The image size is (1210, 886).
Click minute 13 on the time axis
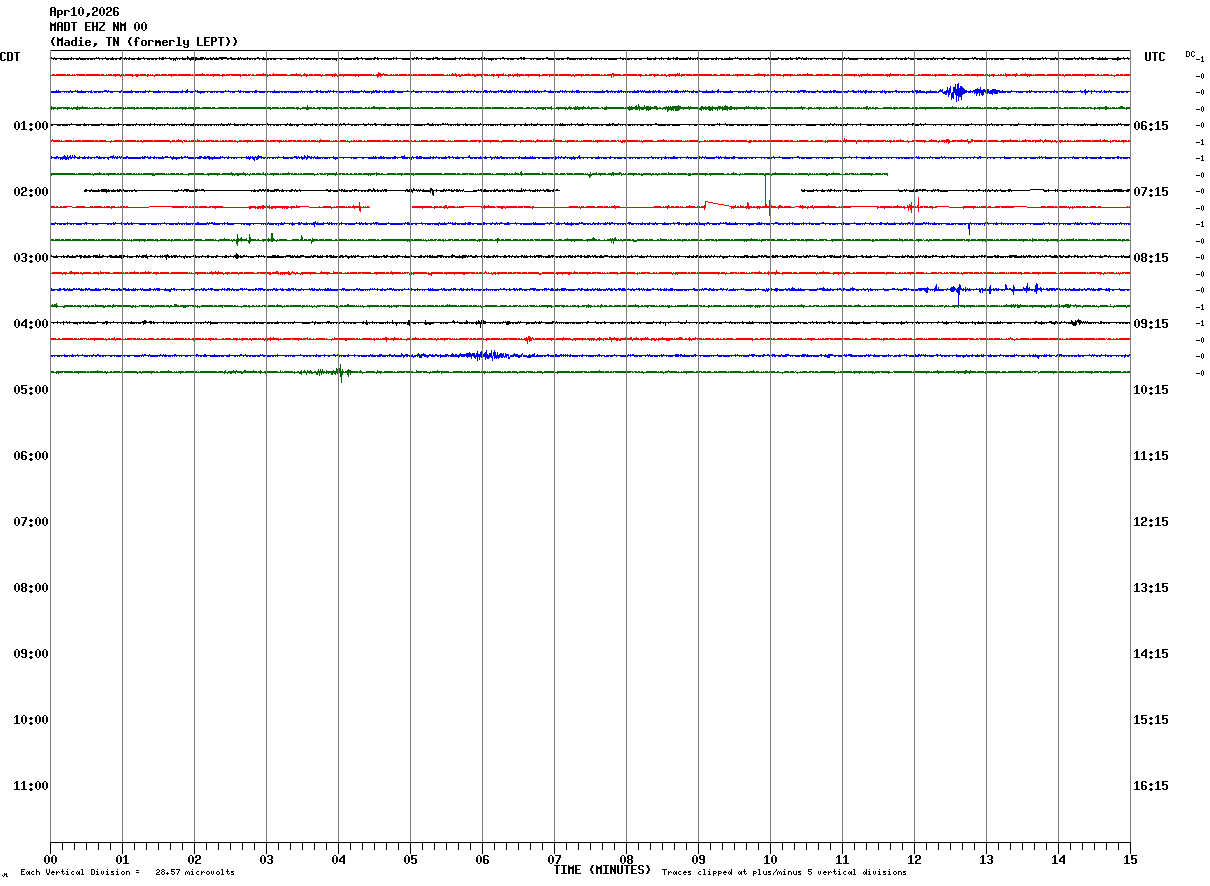pyautogui.click(x=986, y=859)
